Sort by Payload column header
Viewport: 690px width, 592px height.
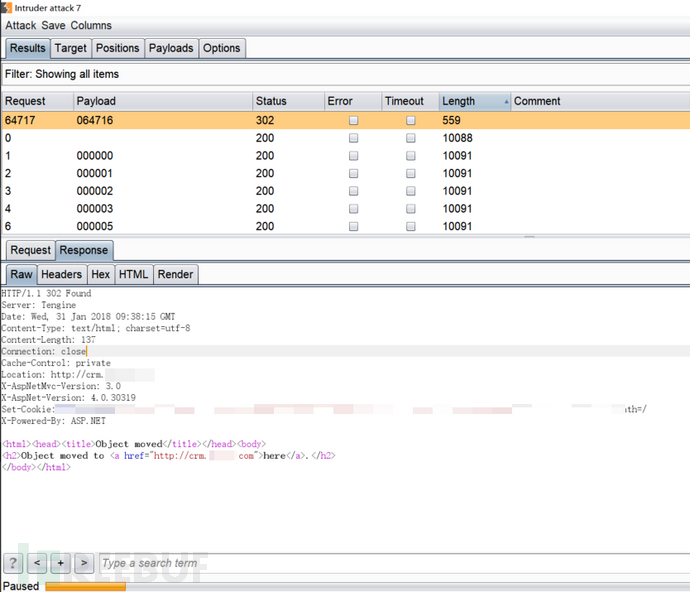[162, 101]
